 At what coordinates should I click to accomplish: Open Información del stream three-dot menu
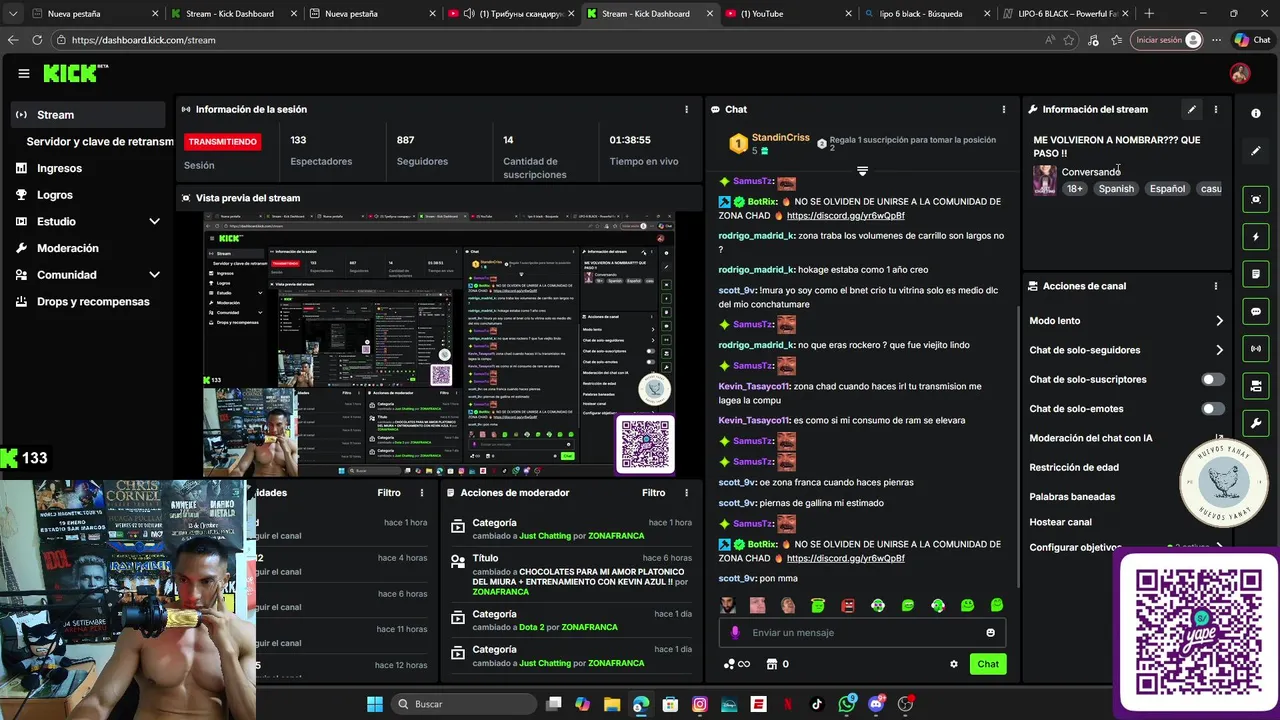[1216, 109]
